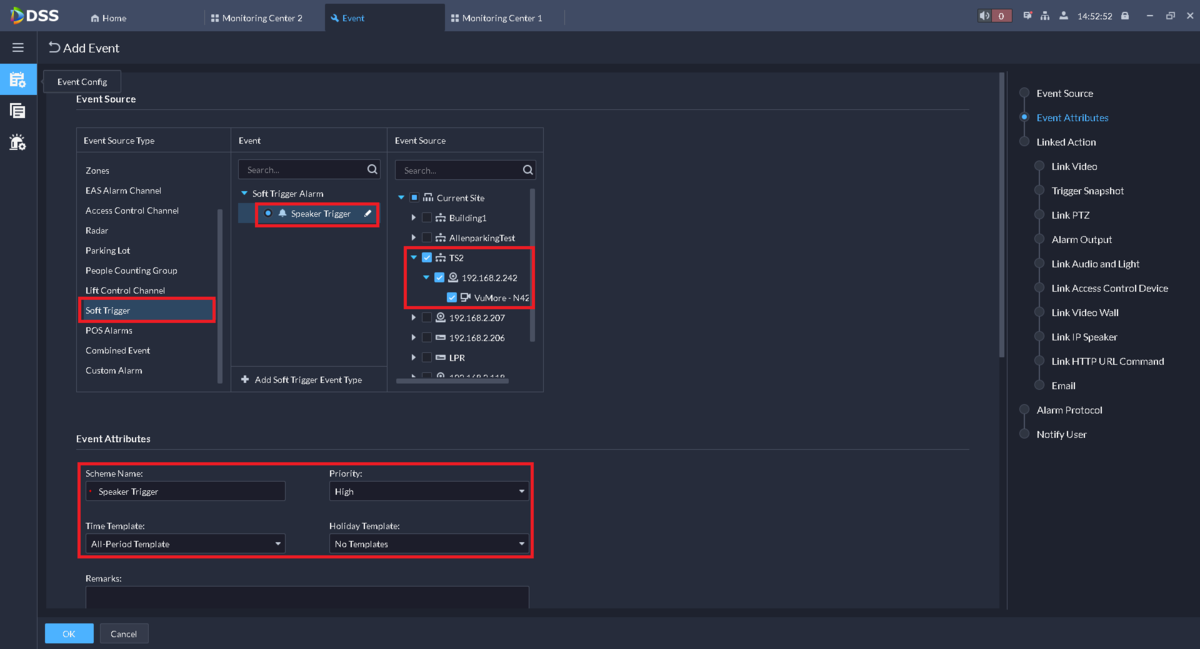Screen dimensions: 1200x649
Task: Open the hamburger menu in the sidebar
Action: 18,47
